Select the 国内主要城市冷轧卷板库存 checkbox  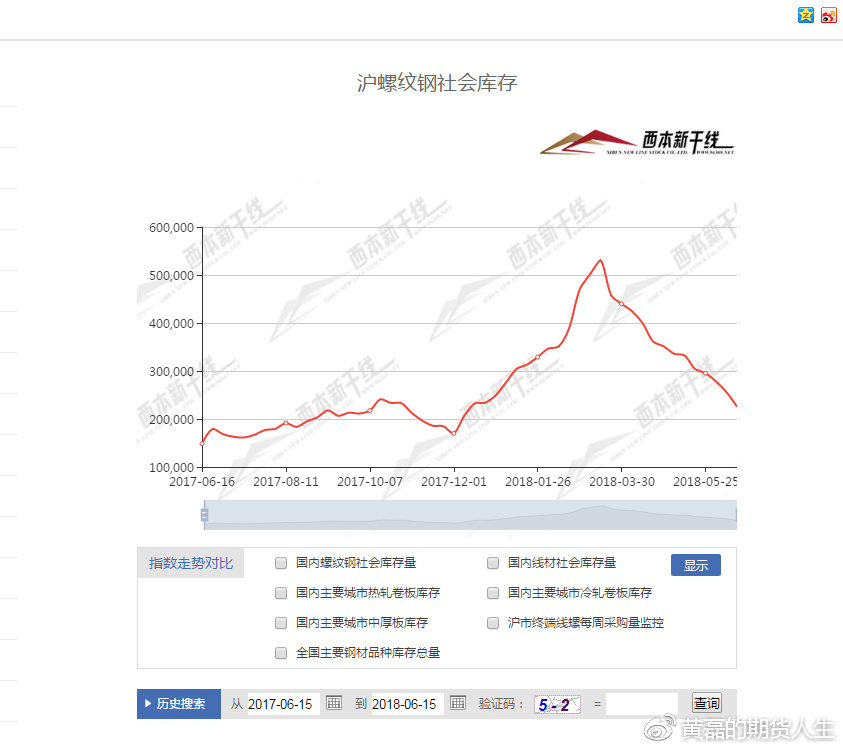pyautogui.click(x=493, y=593)
